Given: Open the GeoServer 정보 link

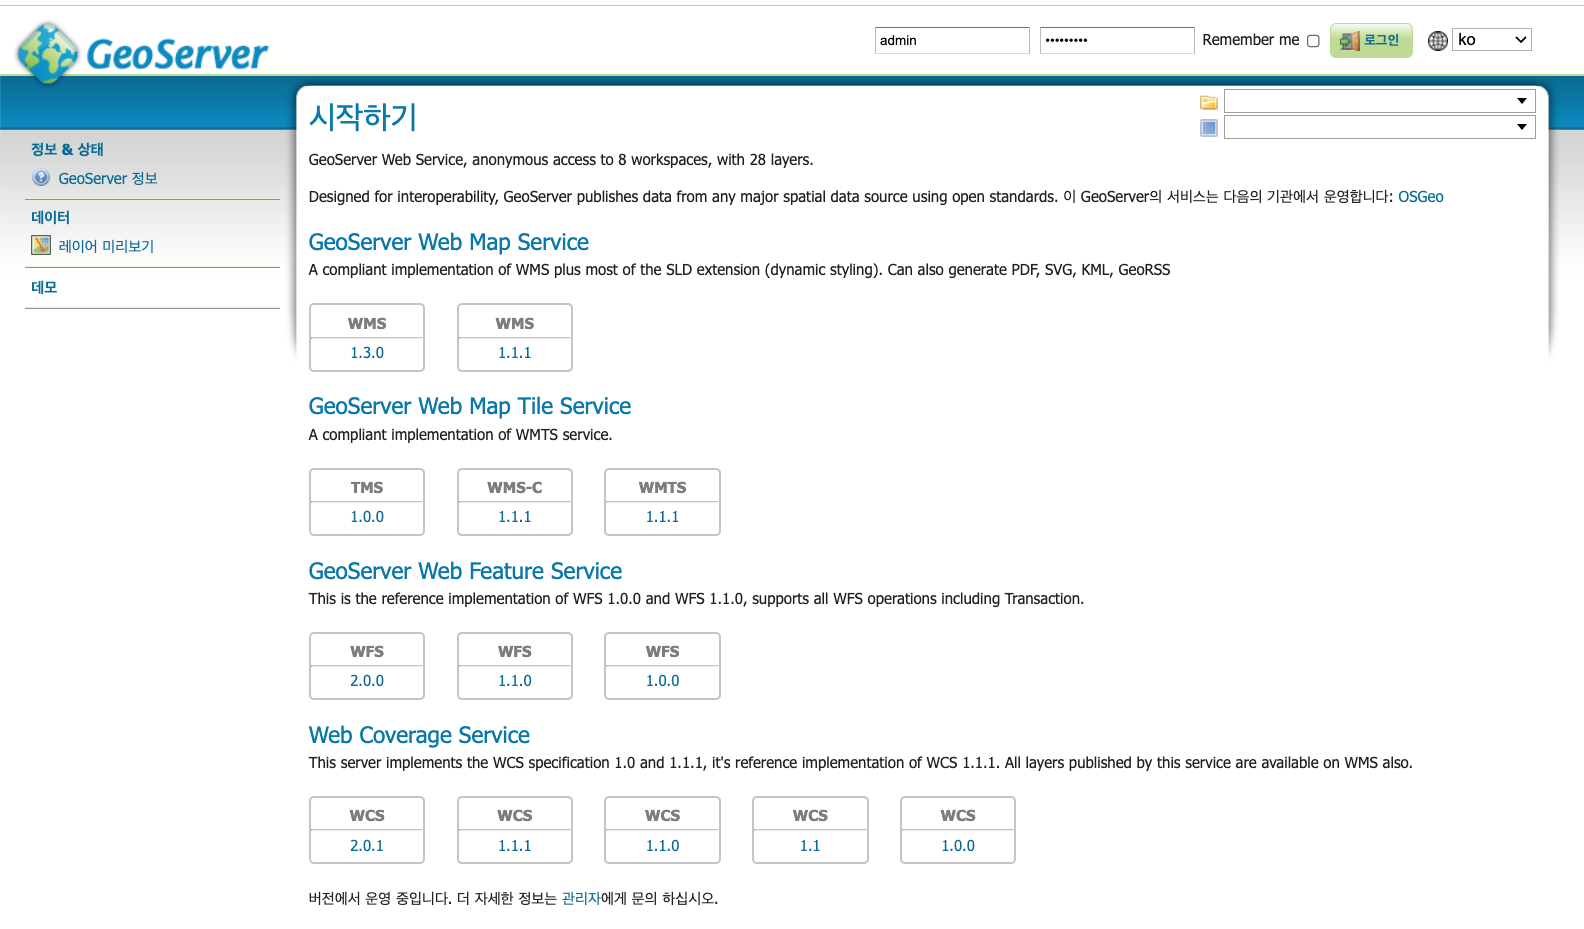Looking at the screenshot, I should pyautogui.click(x=108, y=178).
